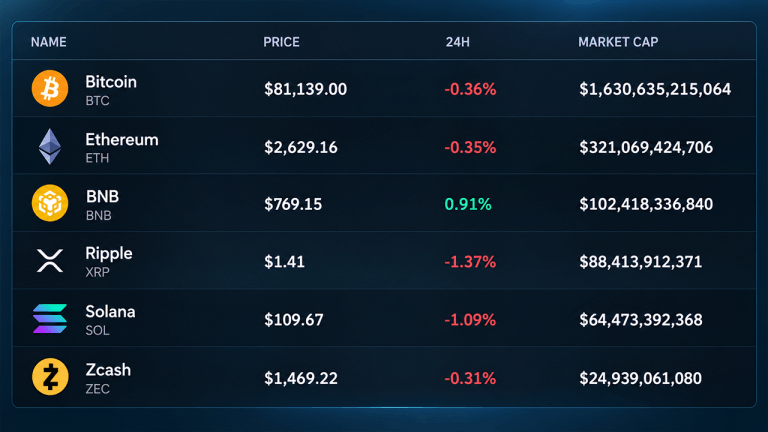The image size is (768, 432).
Task: Sort by the PRICE column header
Action: 281,42
